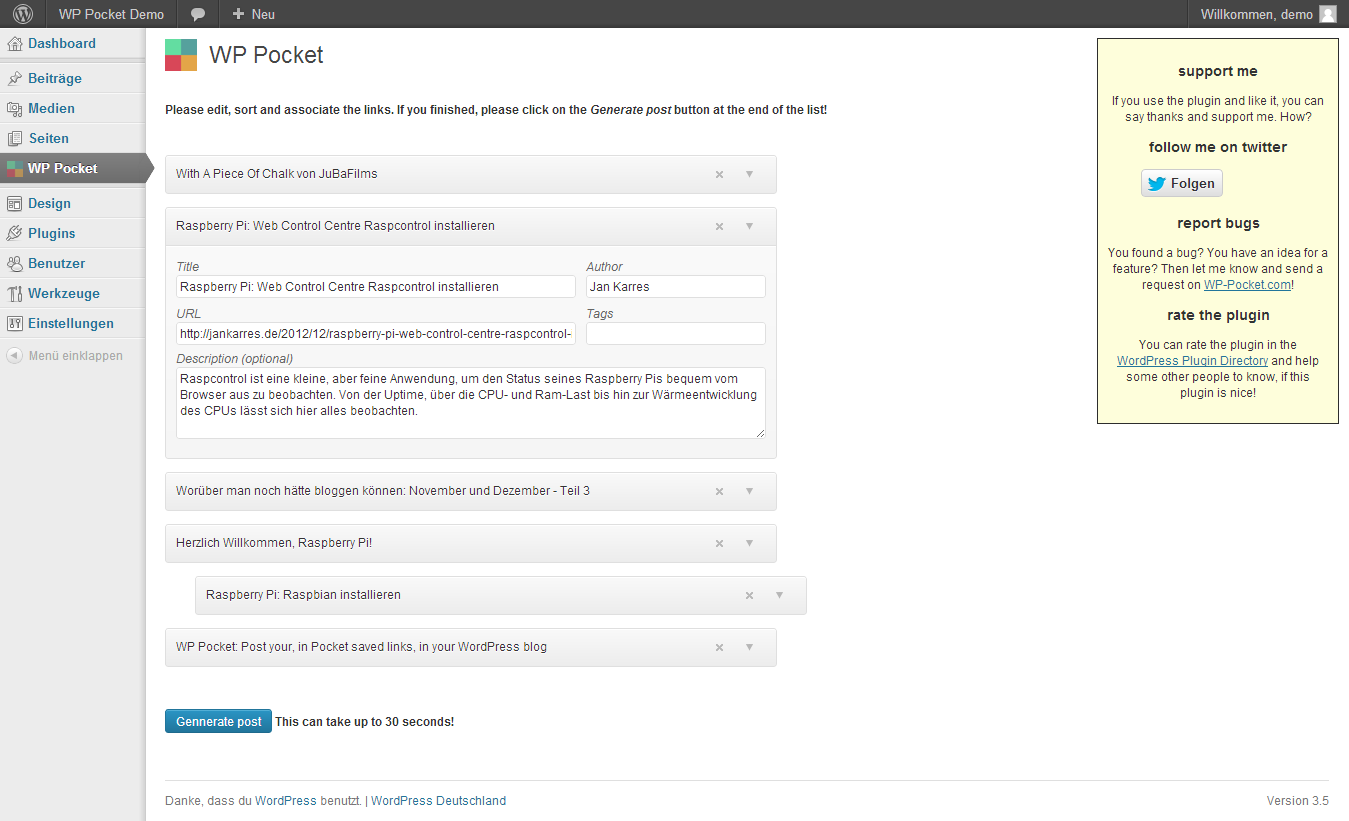Viewport: 1349px width, 821px height.
Task: Open the WordPress Plugin Directory link
Action: pyautogui.click(x=1192, y=361)
